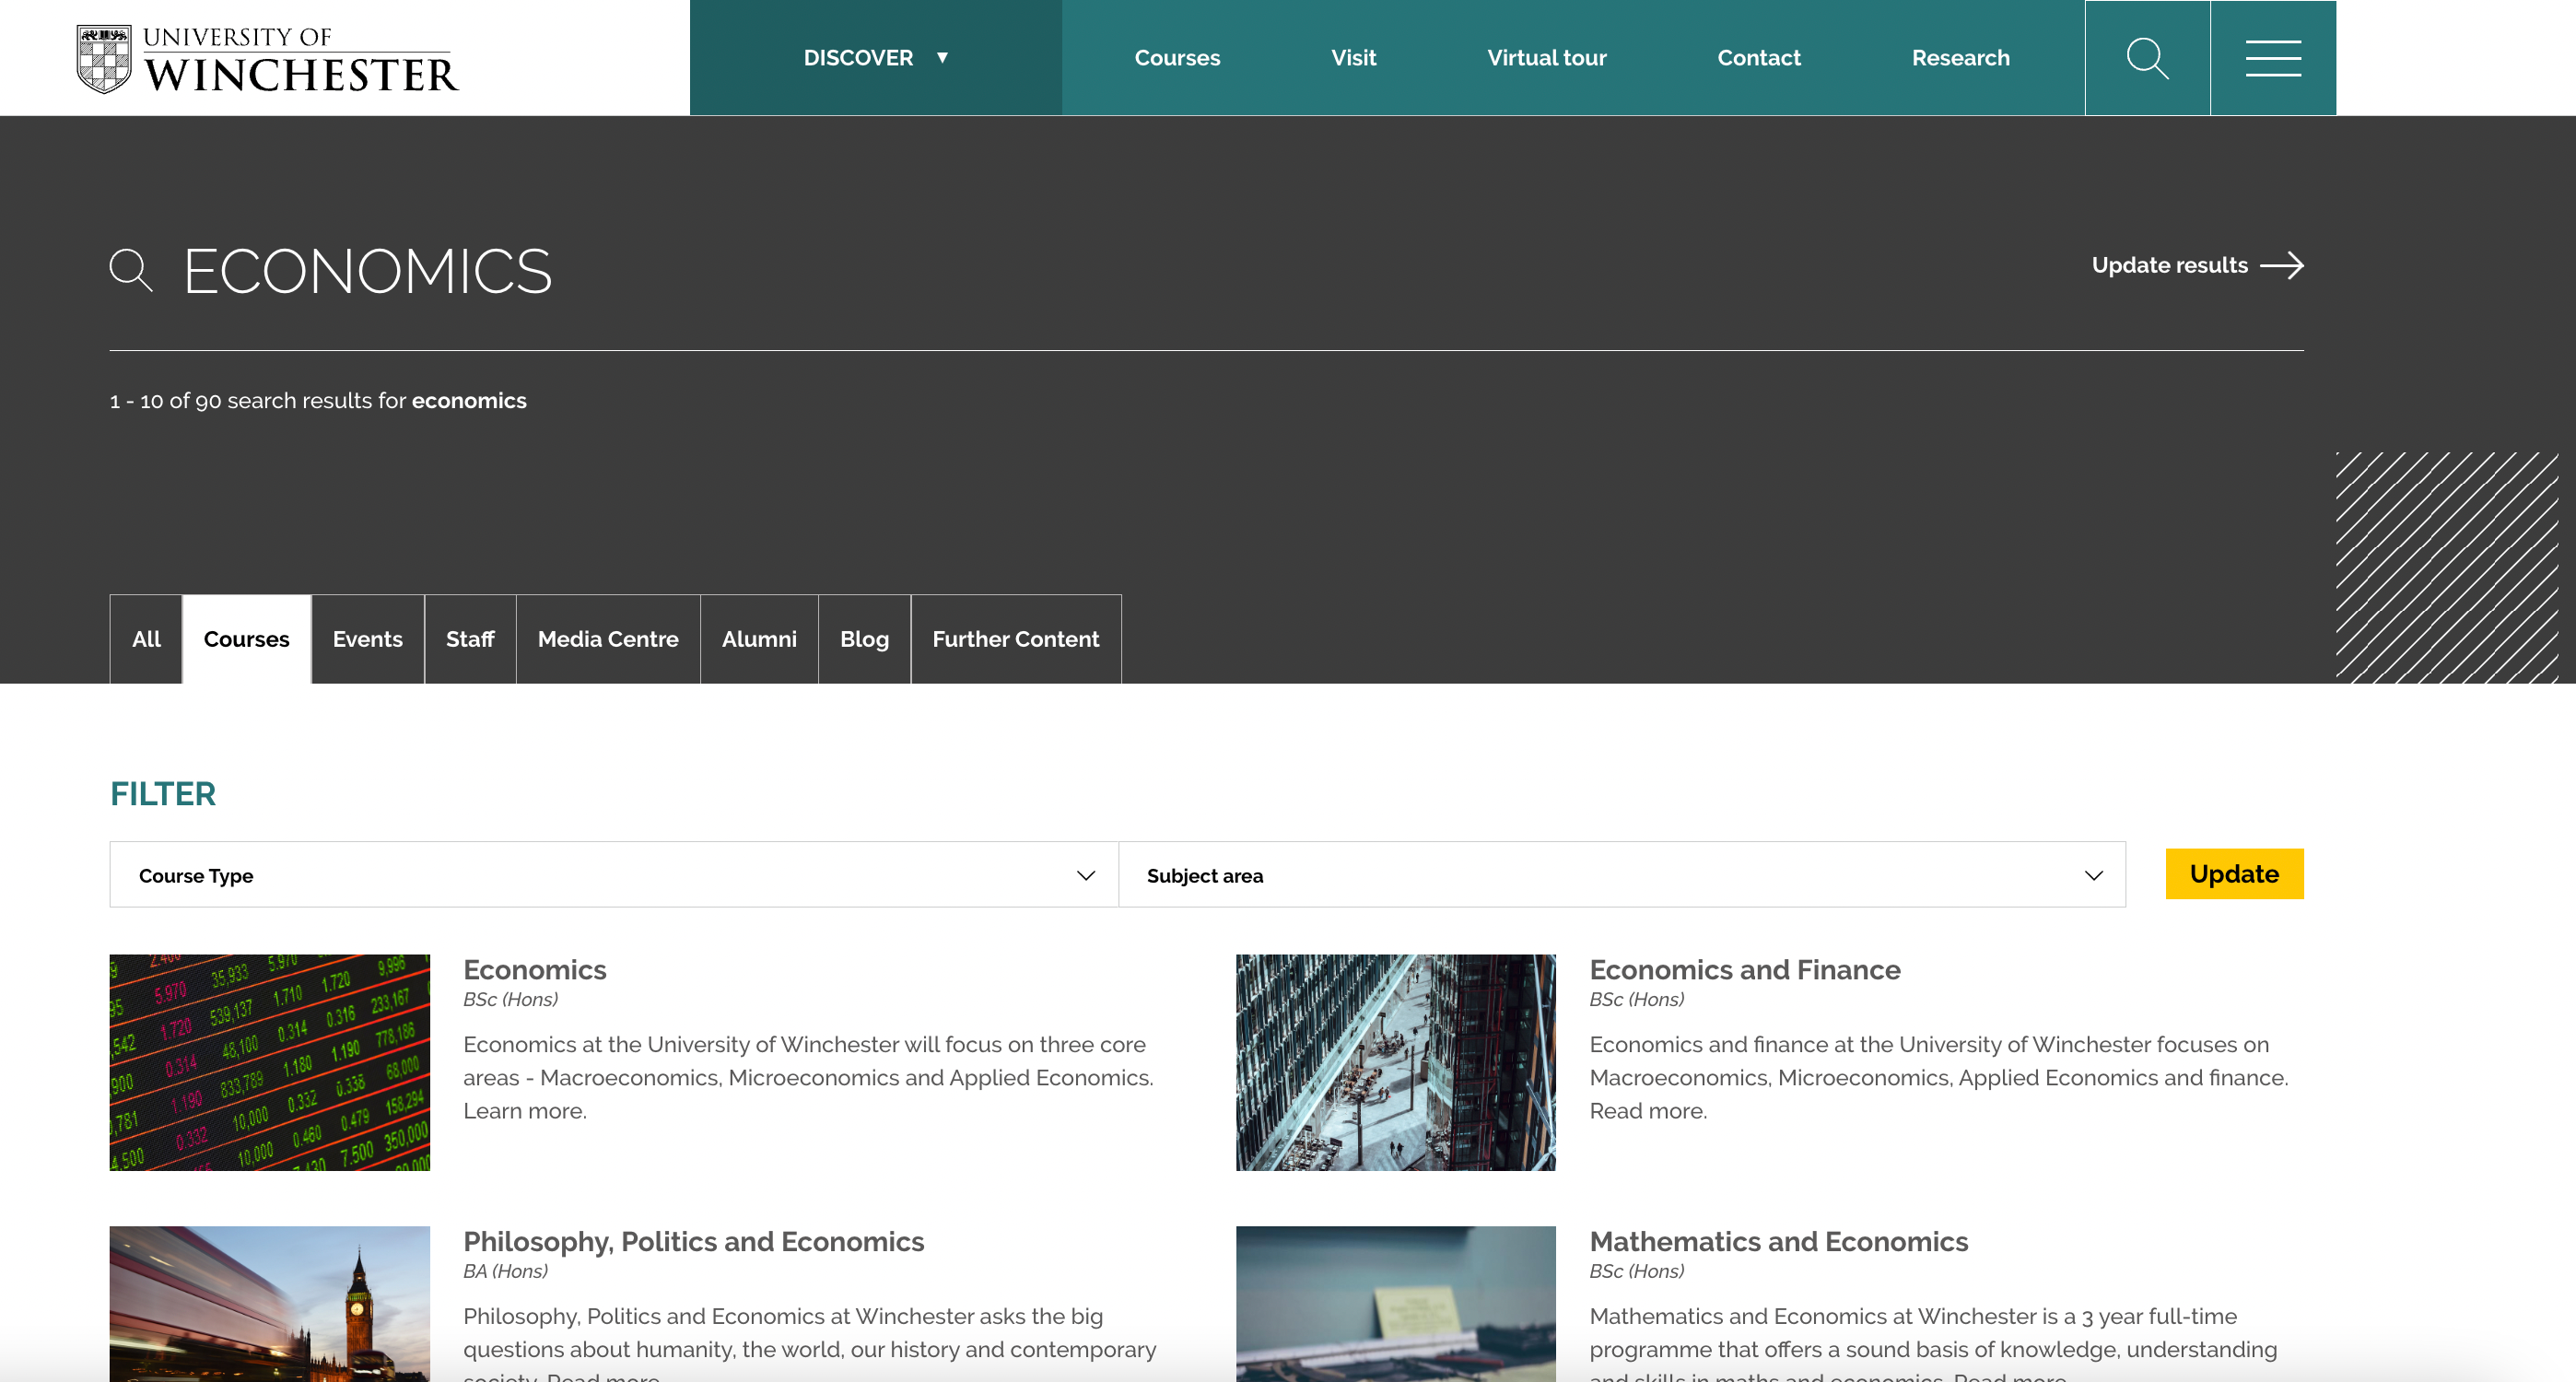Switch to the Alumni tab
This screenshot has height=1382, width=2576.
pyautogui.click(x=759, y=639)
